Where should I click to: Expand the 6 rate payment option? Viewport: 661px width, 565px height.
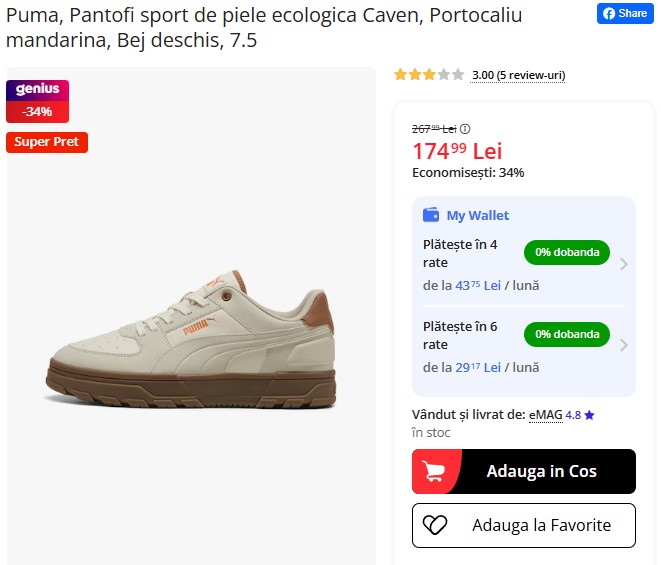point(623,346)
